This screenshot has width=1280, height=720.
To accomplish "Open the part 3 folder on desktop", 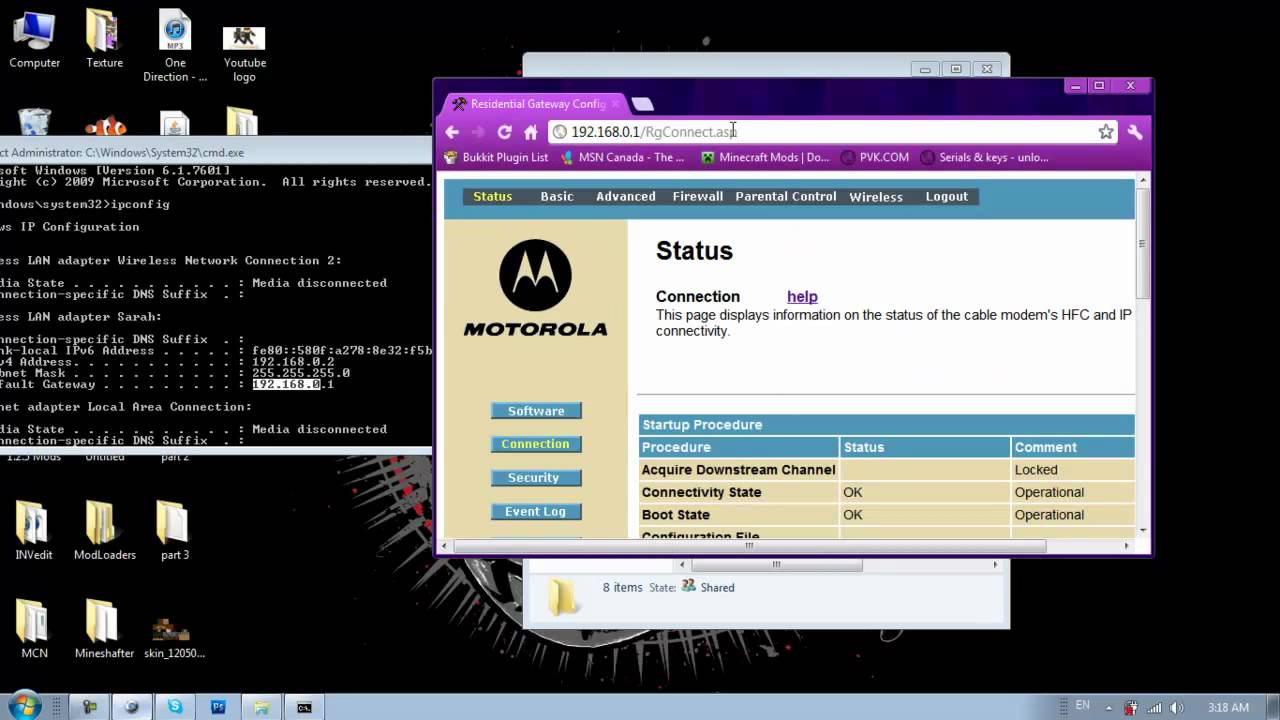I will pos(174,530).
